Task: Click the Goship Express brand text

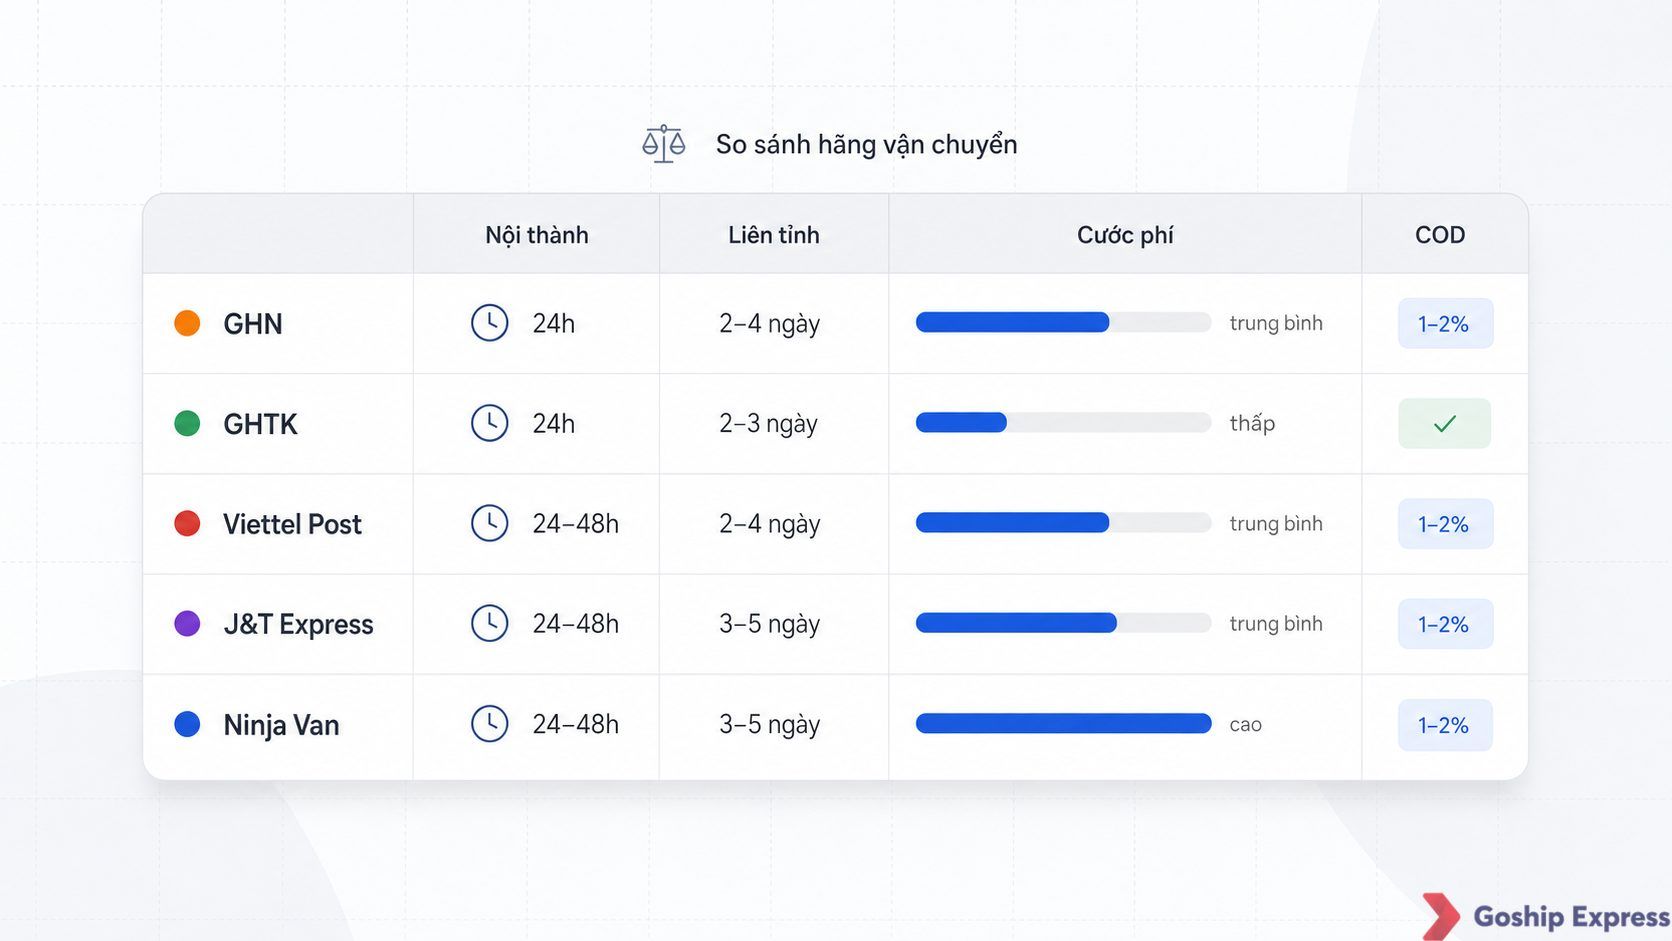Action: [x=1571, y=917]
